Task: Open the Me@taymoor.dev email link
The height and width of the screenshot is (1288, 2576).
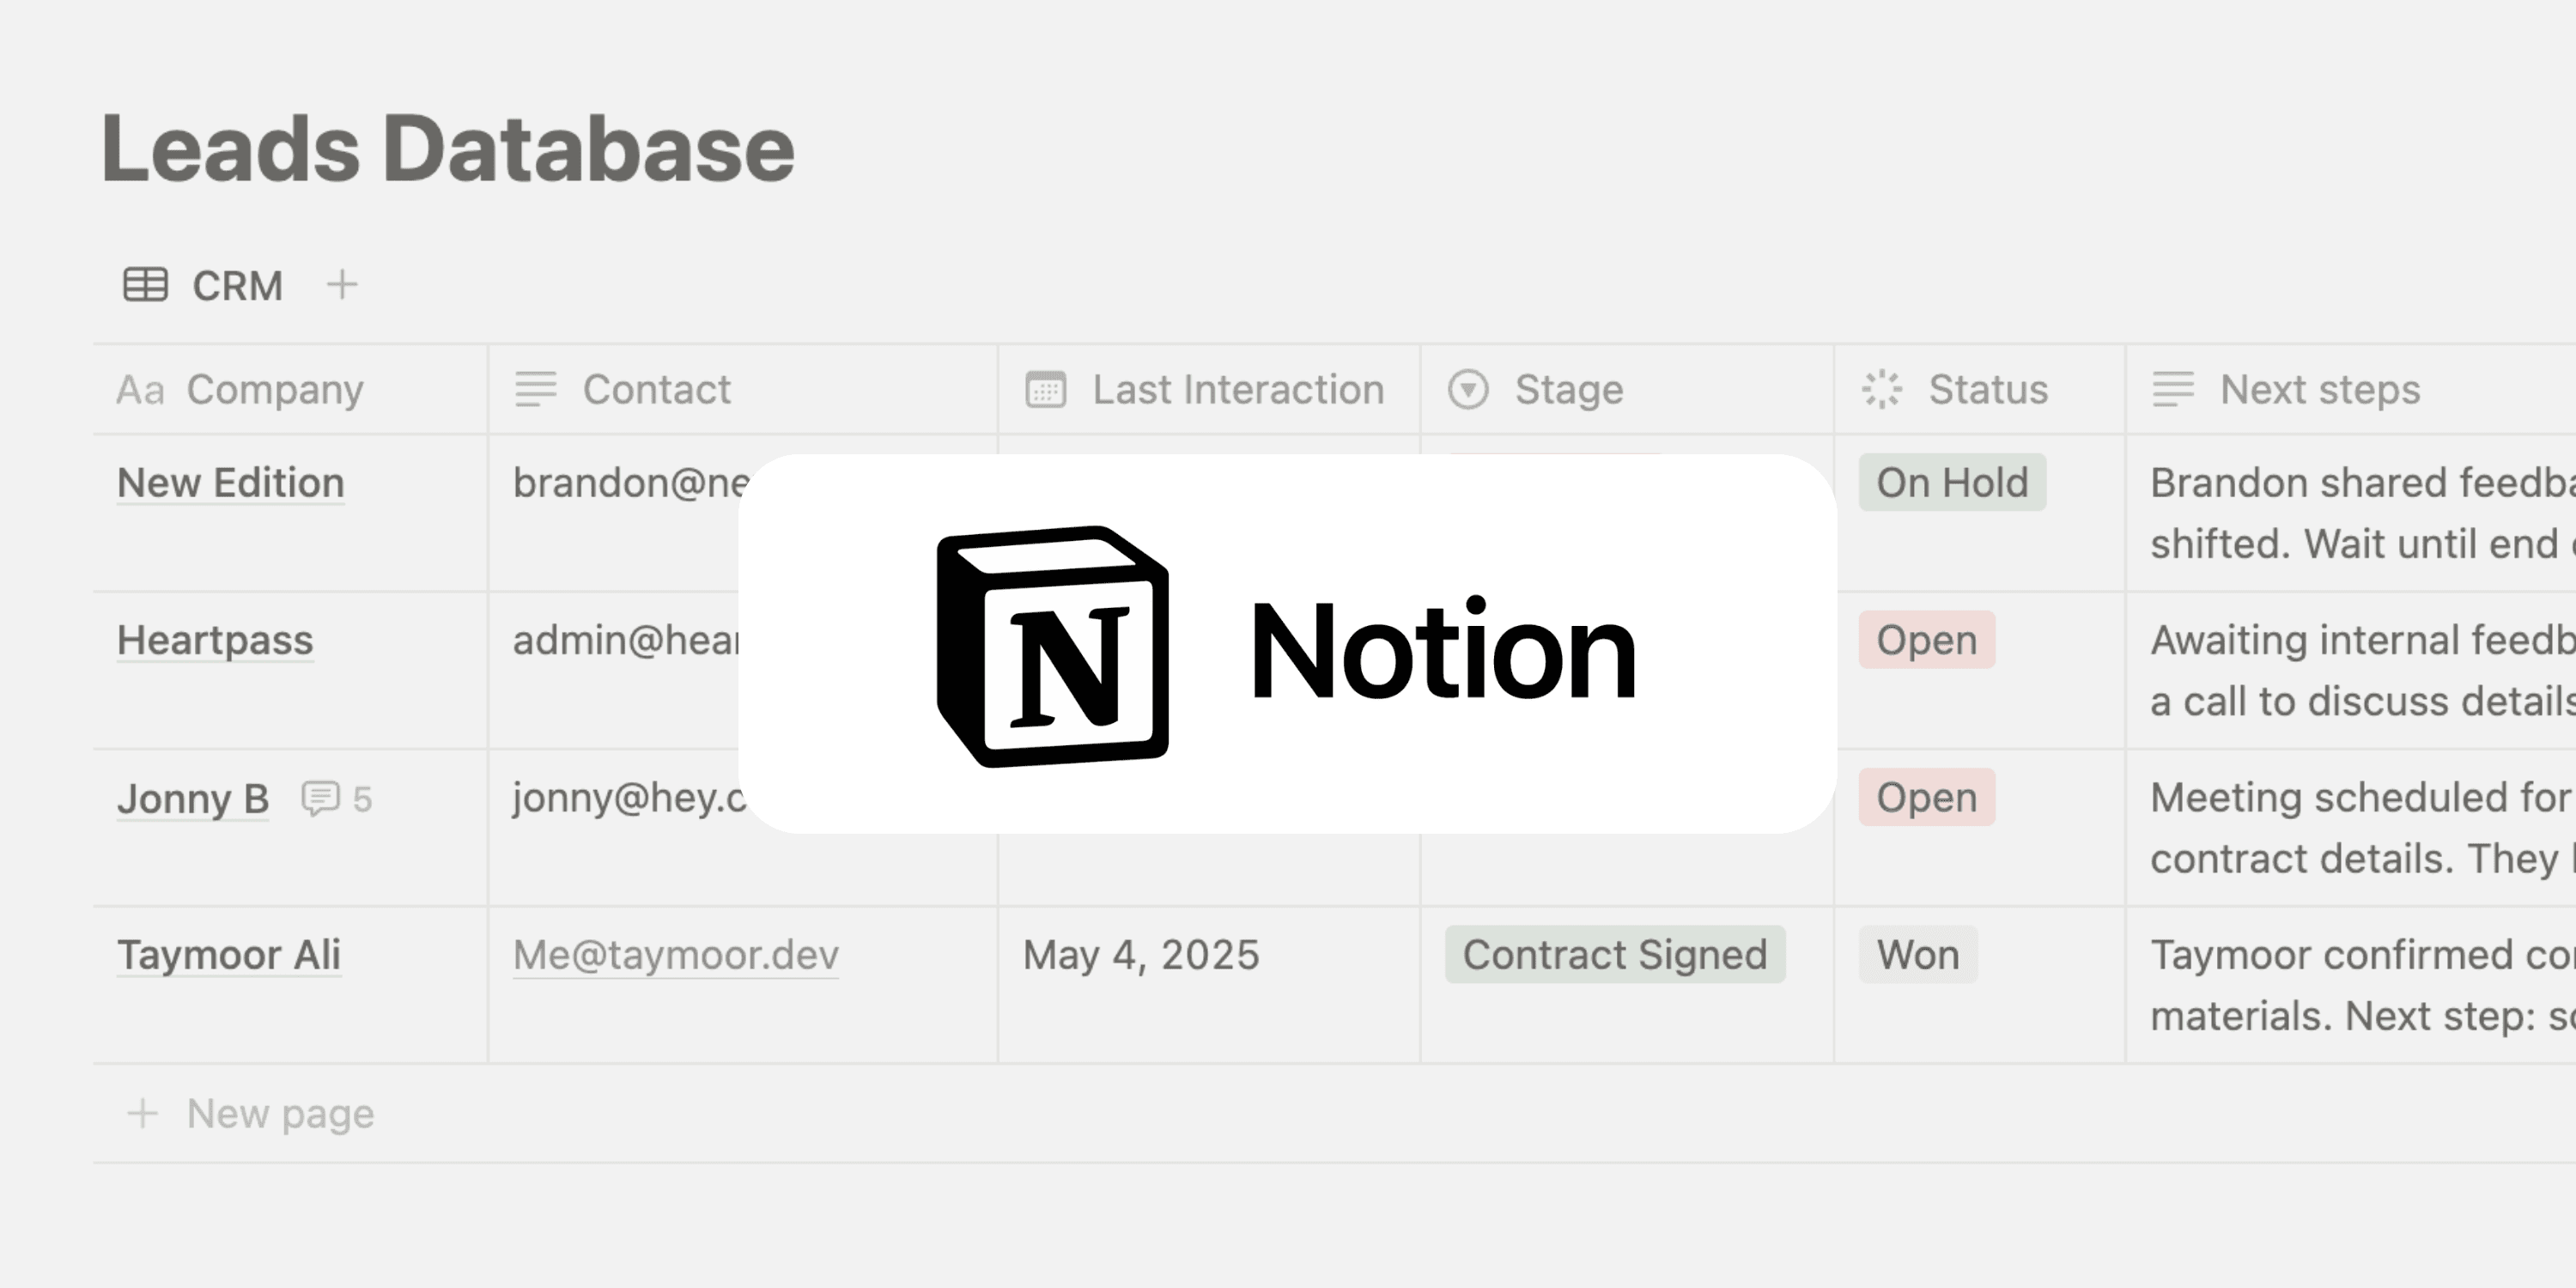Action: pyautogui.click(x=676, y=955)
